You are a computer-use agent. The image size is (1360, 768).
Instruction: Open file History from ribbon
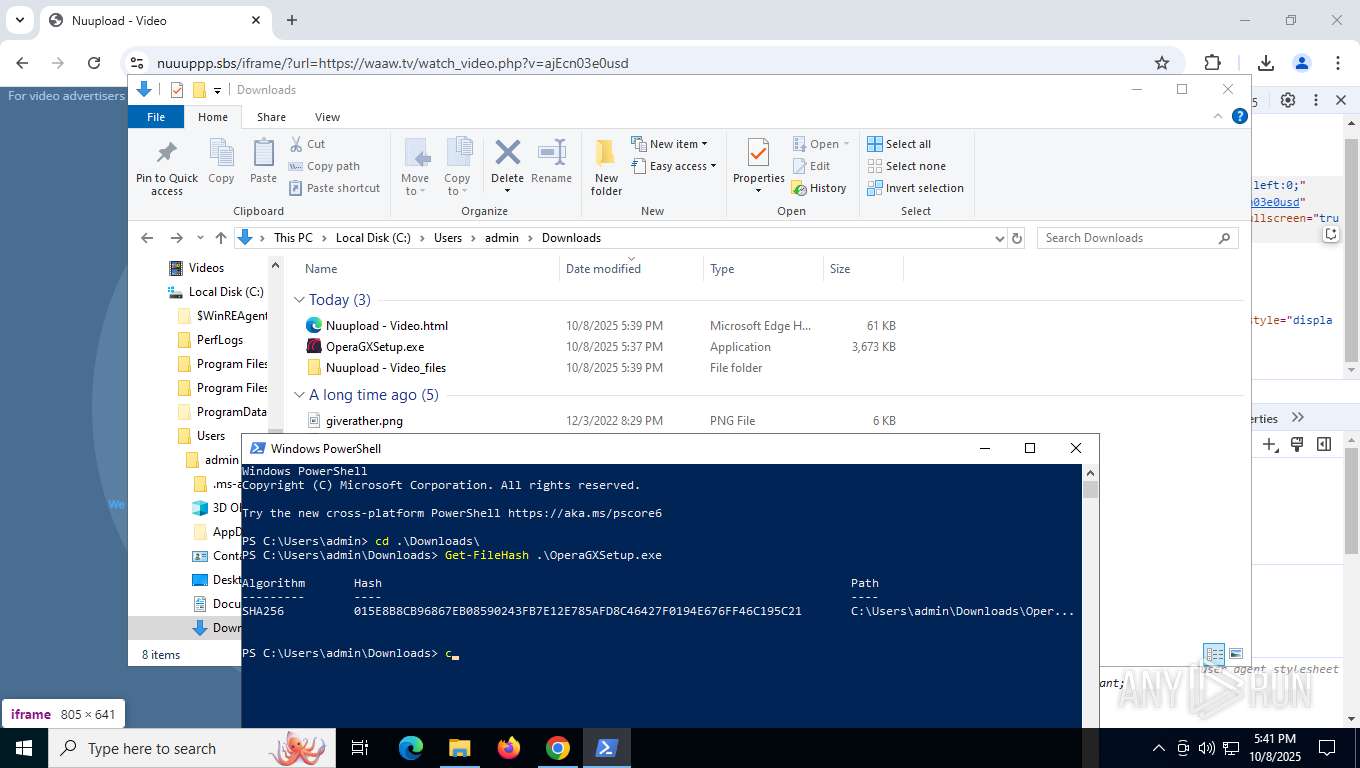pyautogui.click(x=819, y=188)
